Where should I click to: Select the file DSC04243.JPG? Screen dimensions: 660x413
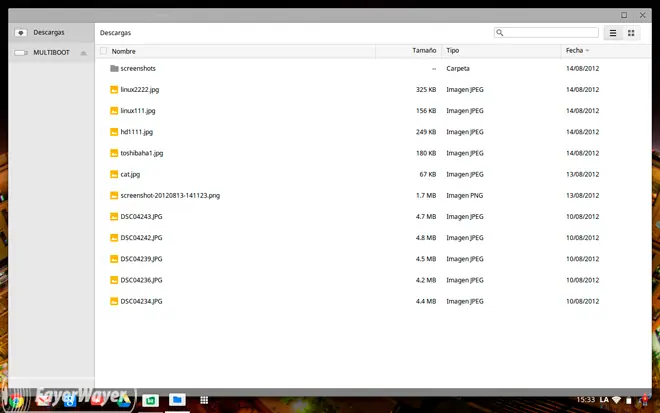[141, 216]
